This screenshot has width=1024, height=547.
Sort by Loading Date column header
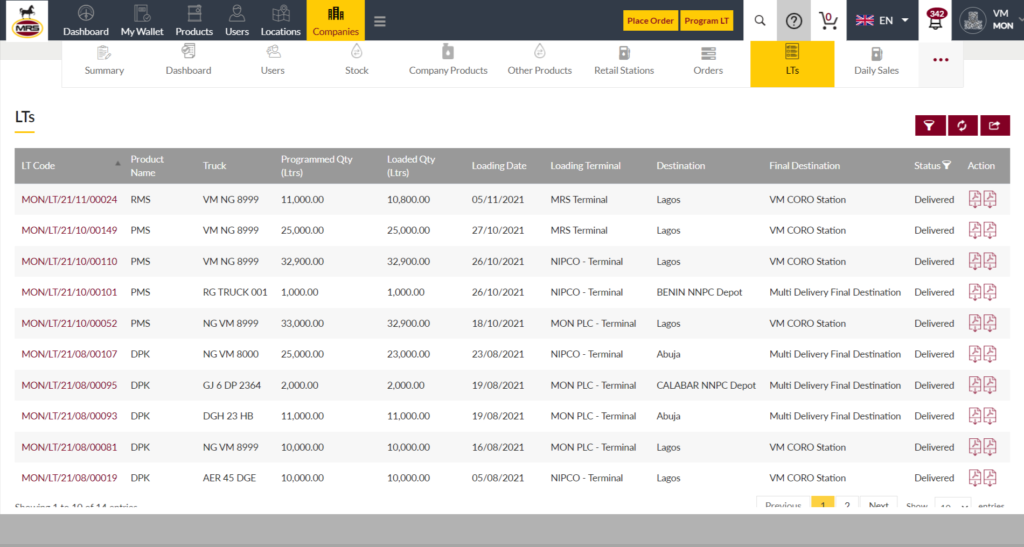499,166
